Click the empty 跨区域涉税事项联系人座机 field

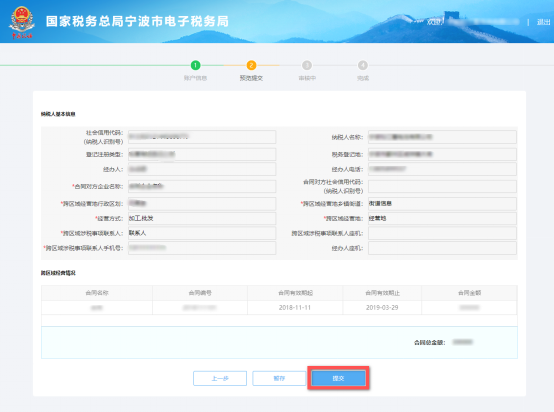coord(442,233)
